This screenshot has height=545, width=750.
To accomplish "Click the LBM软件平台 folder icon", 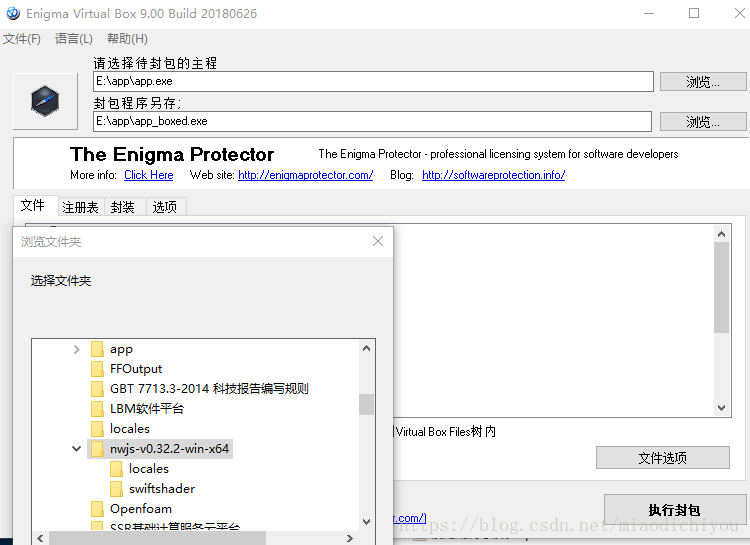I will [x=97, y=409].
